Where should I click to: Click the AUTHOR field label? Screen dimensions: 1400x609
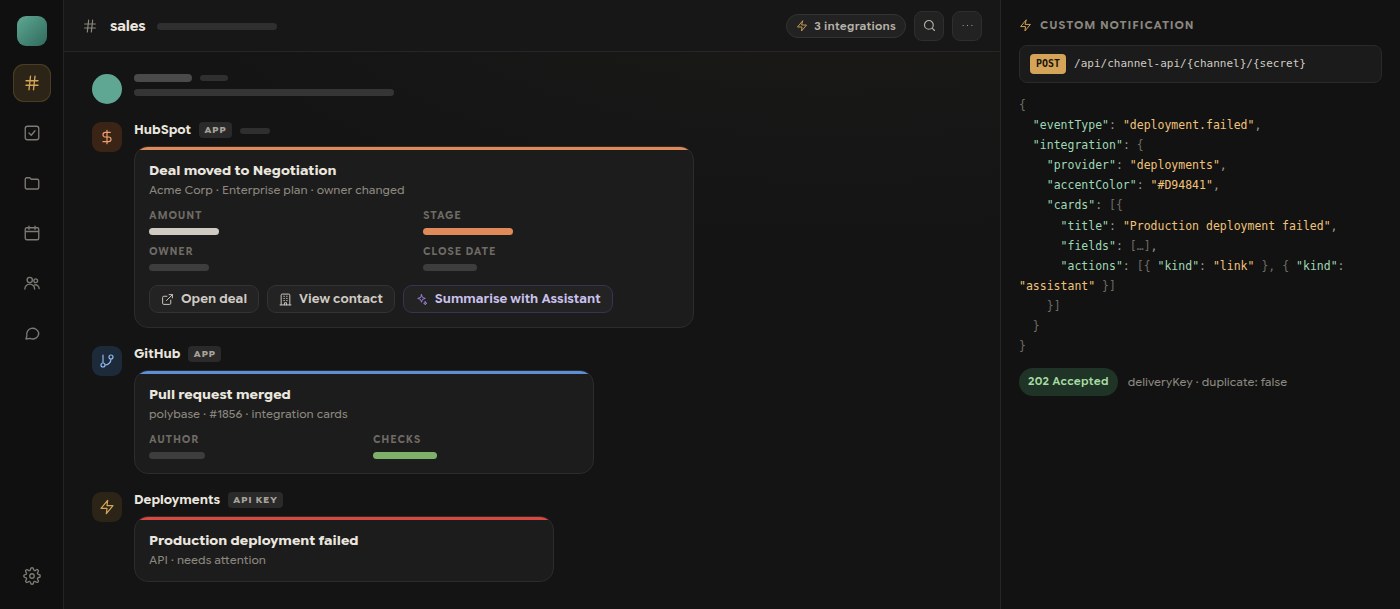[x=174, y=439]
